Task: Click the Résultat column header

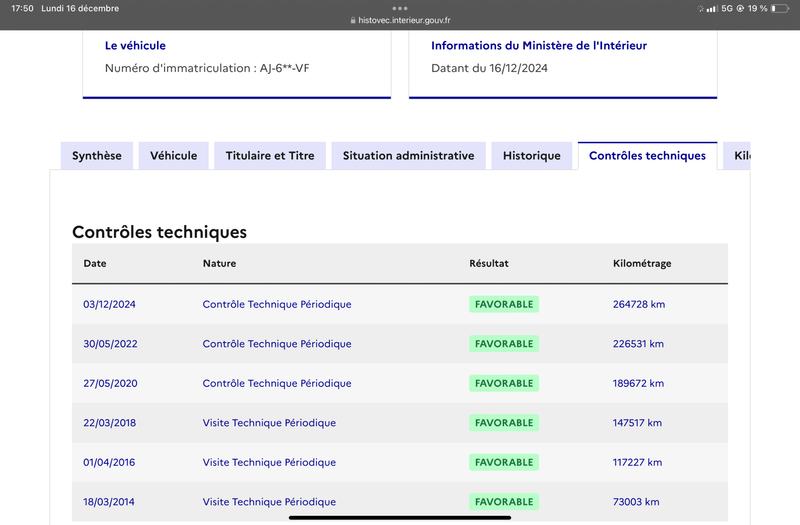Action: 489,263
